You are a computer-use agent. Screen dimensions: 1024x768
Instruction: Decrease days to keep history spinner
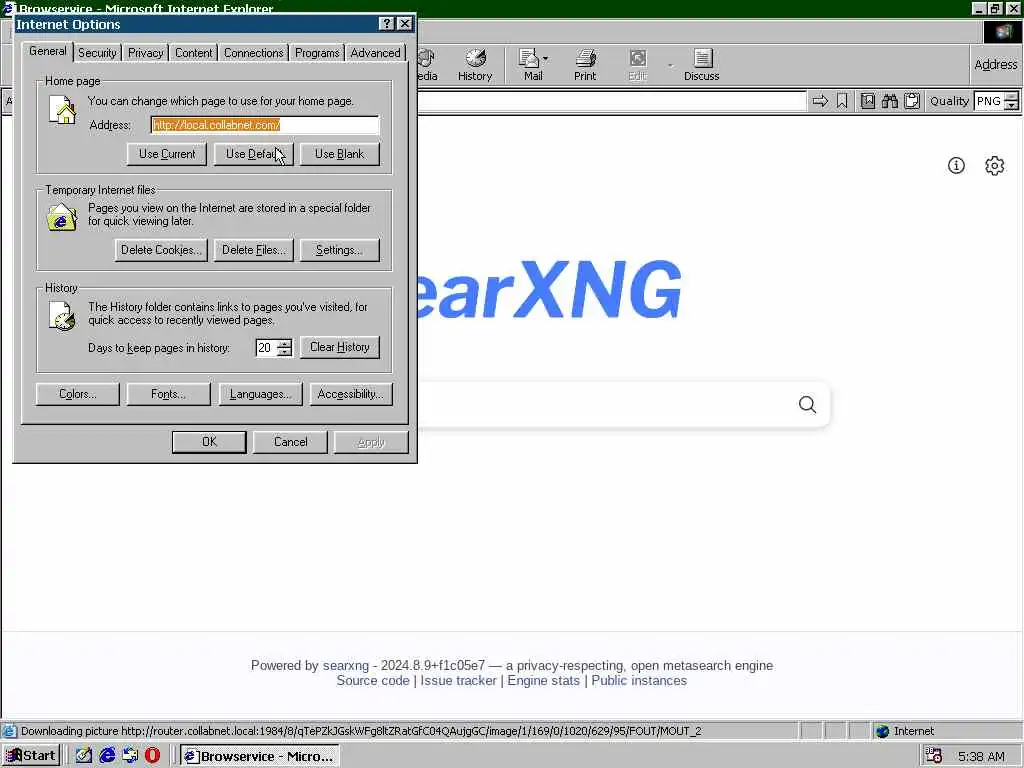[x=284, y=351]
